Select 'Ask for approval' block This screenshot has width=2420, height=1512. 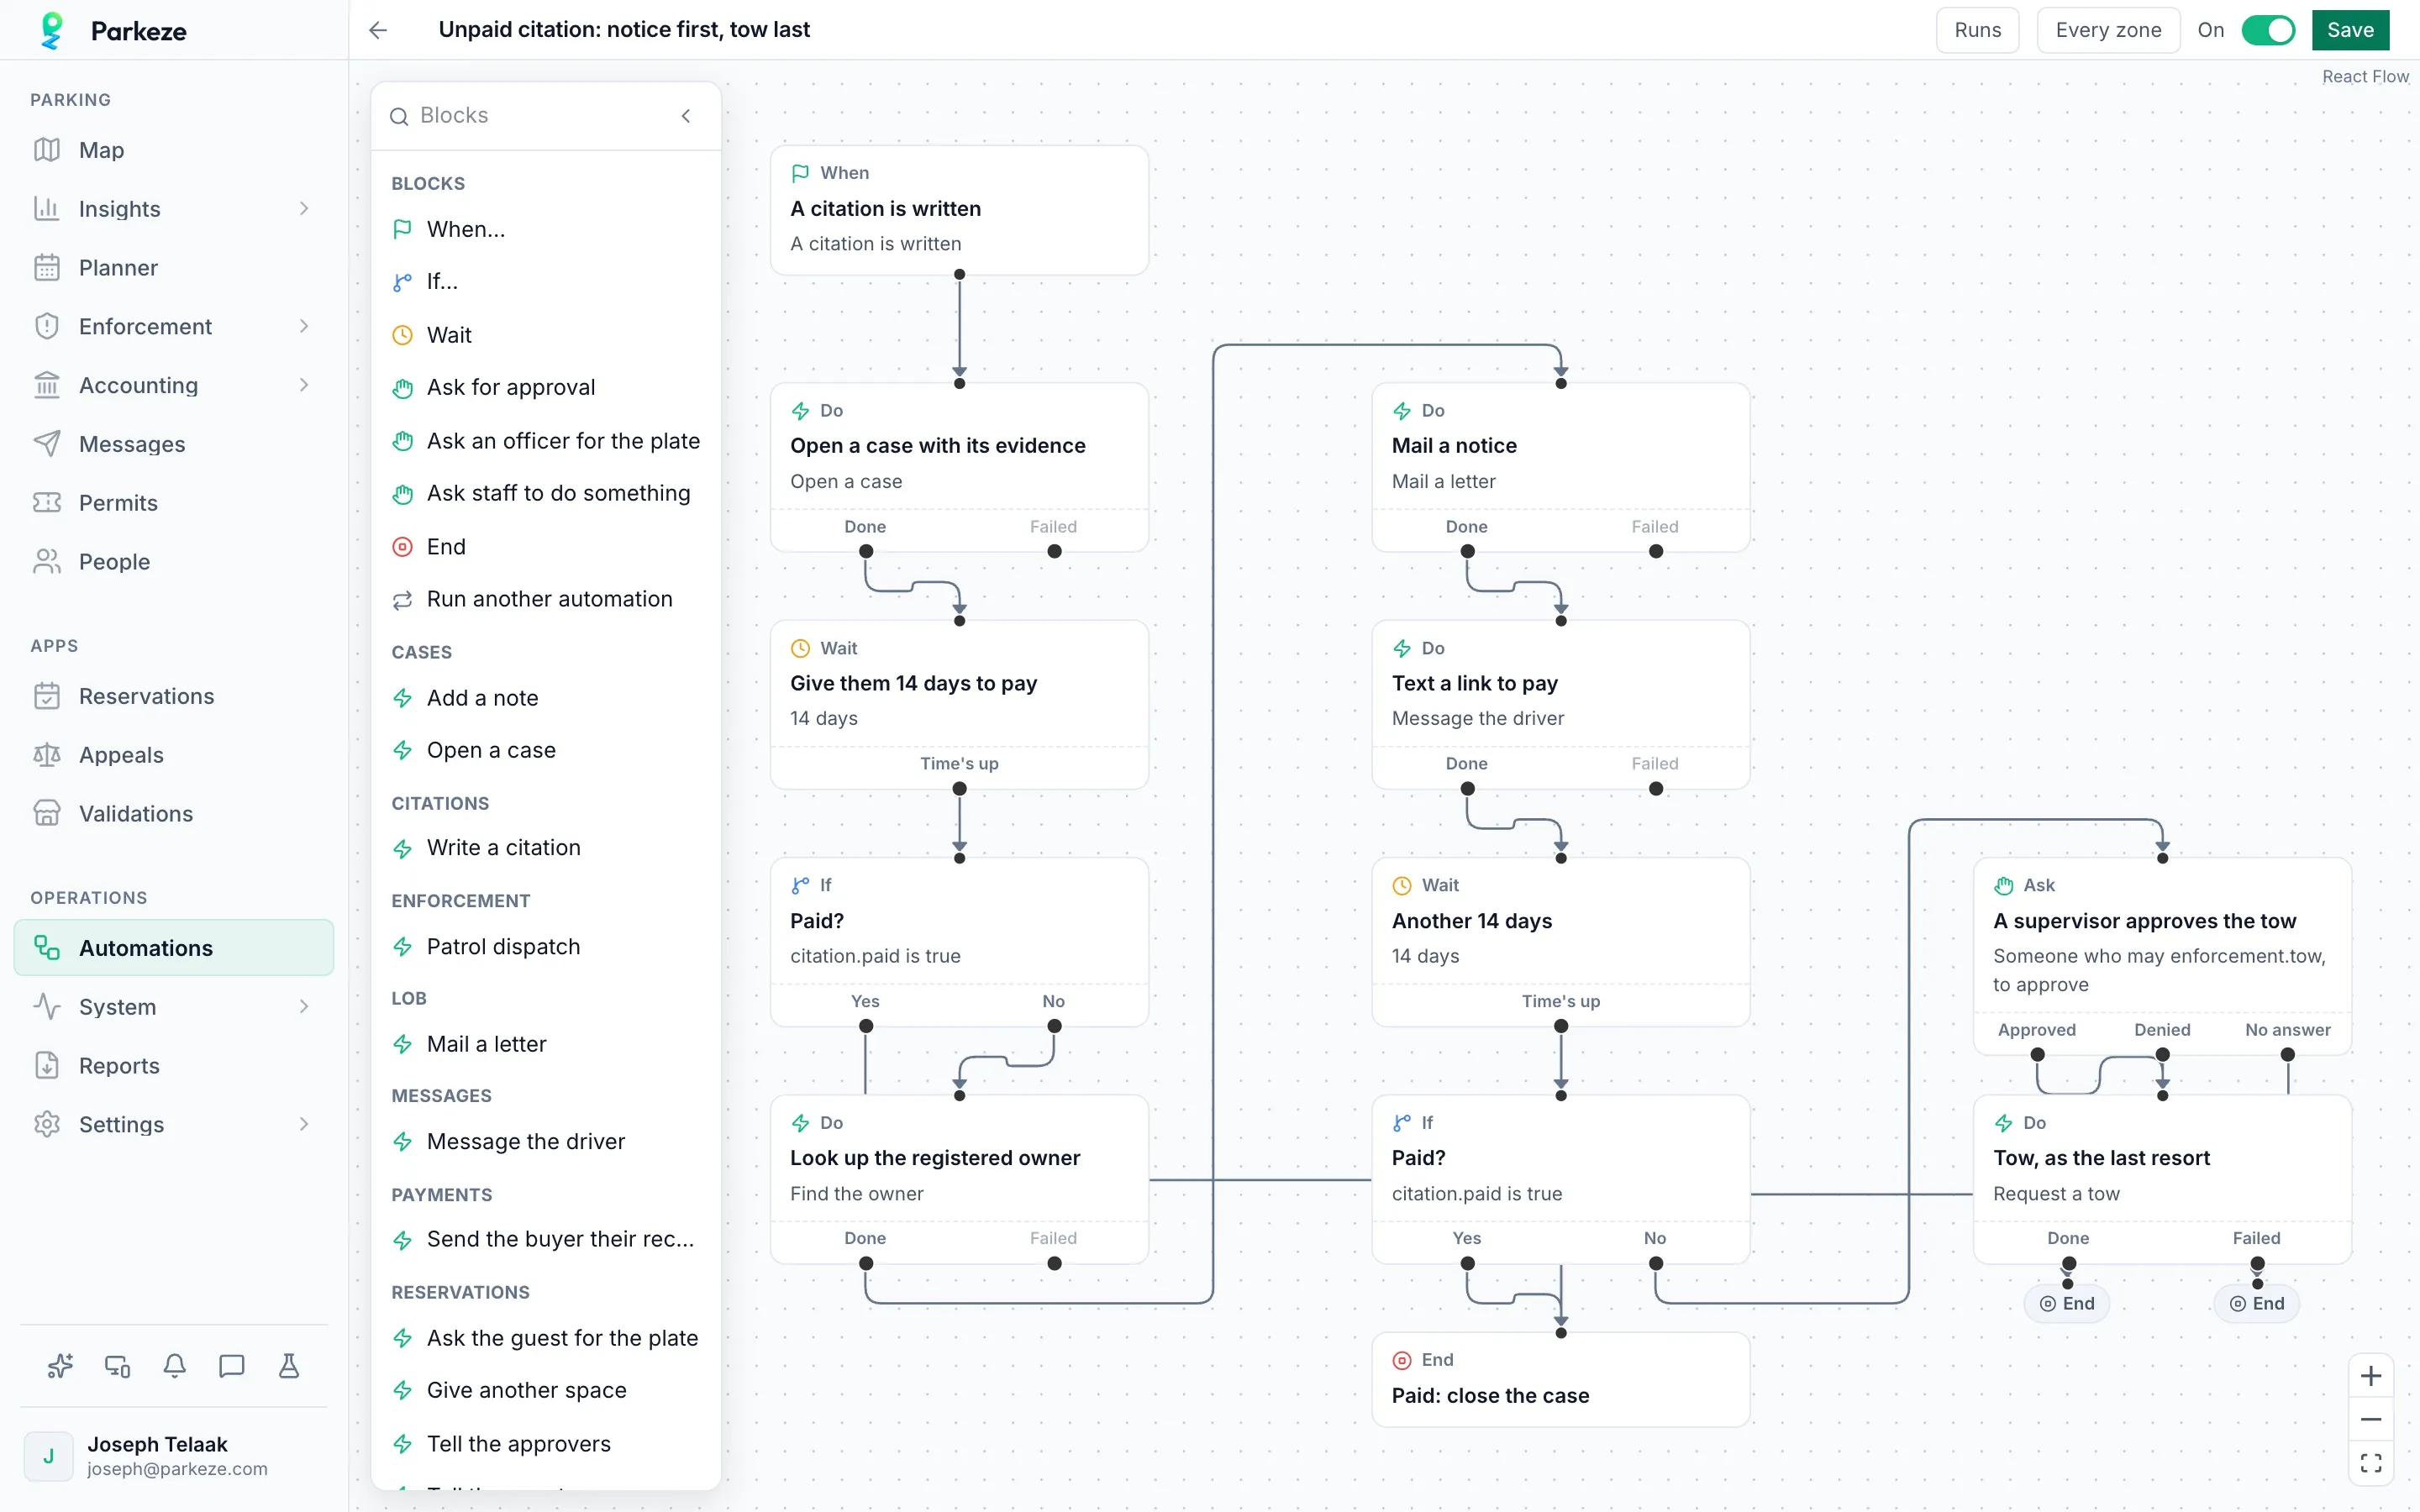coord(546,388)
